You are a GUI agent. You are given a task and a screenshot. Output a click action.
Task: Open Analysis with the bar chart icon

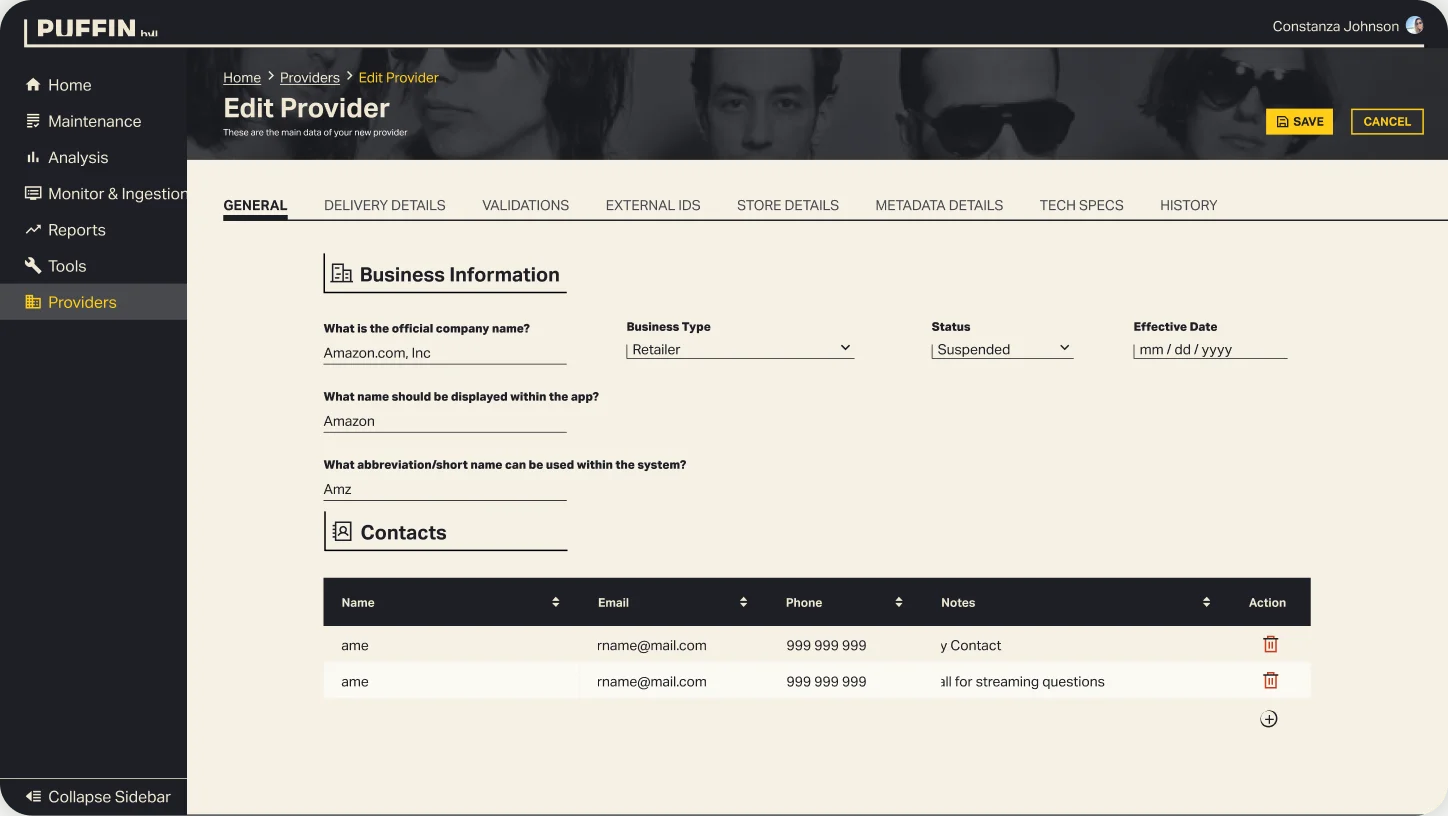click(x=33, y=157)
